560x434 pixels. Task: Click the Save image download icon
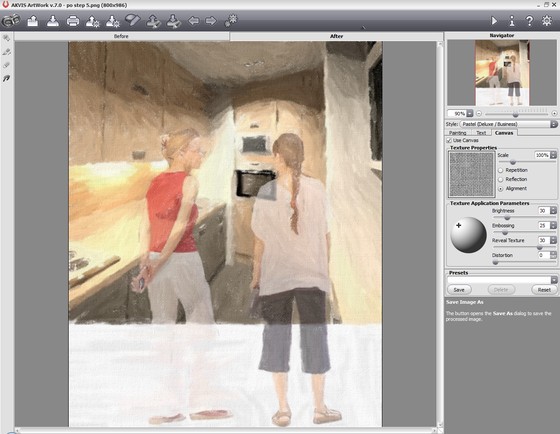(x=53, y=21)
